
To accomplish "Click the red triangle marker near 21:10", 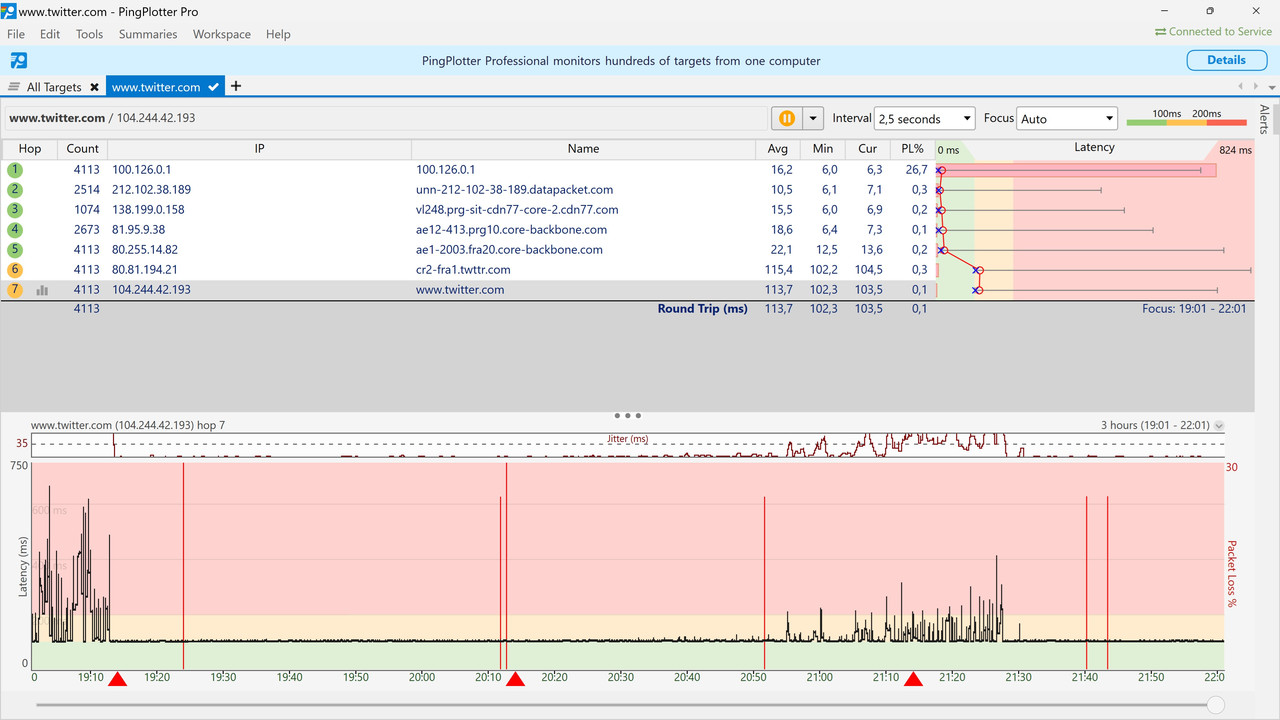I will (x=913, y=680).
